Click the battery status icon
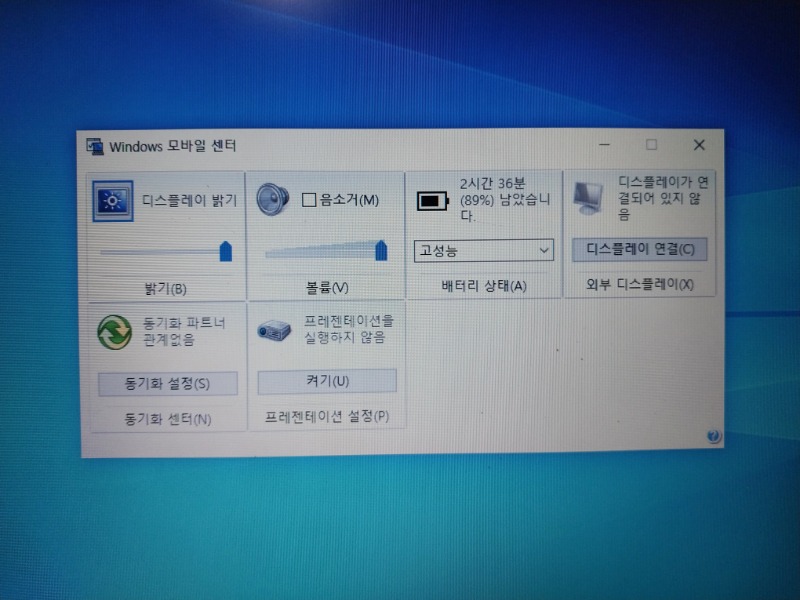 point(433,201)
